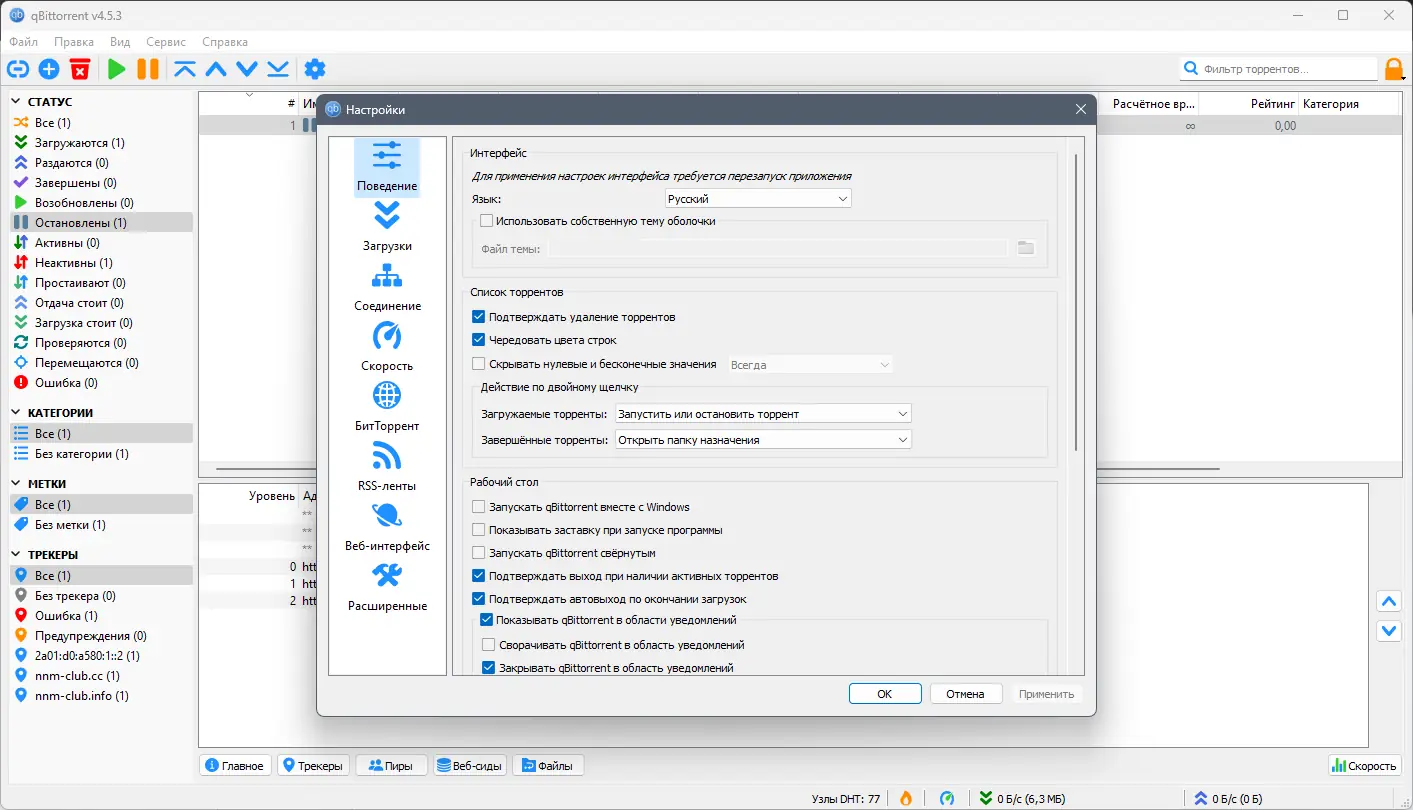The height and width of the screenshot is (810, 1413).
Task: Open the Вид menu
Action: click(x=120, y=42)
